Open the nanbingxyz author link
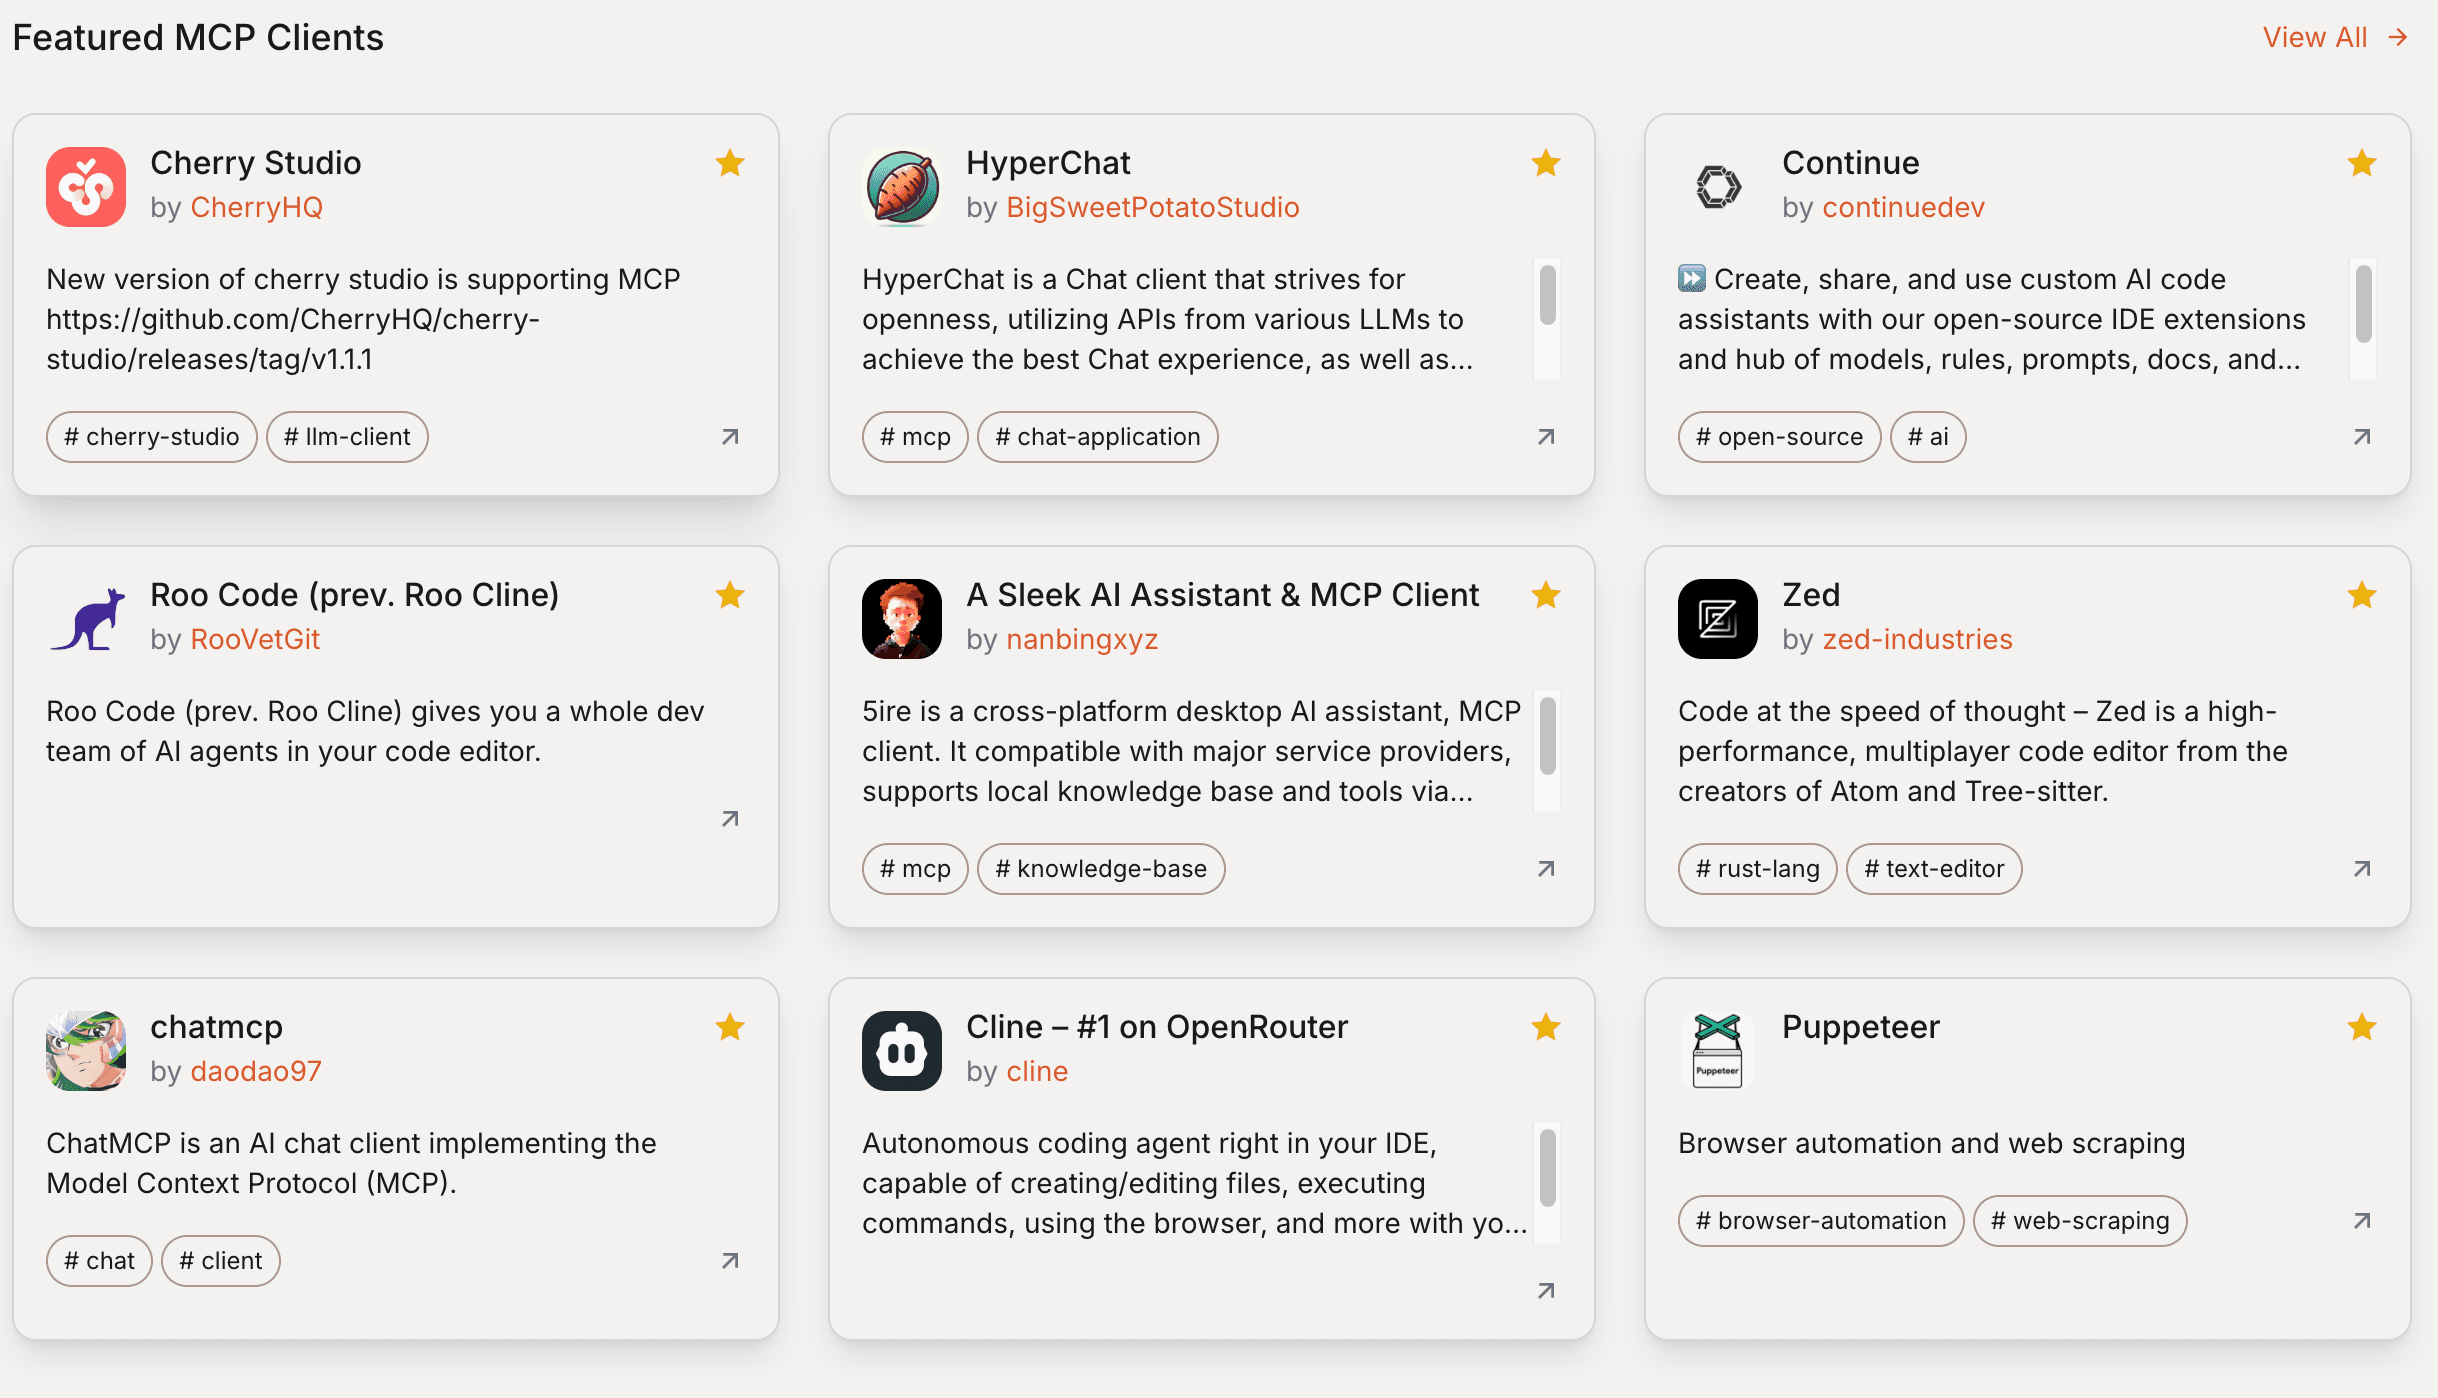The width and height of the screenshot is (2438, 1398). (x=1082, y=639)
